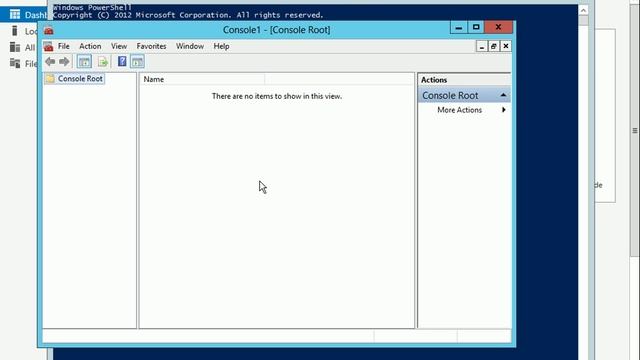Open the Action menu
Screen dimensions: 640x360
click(x=90, y=46)
